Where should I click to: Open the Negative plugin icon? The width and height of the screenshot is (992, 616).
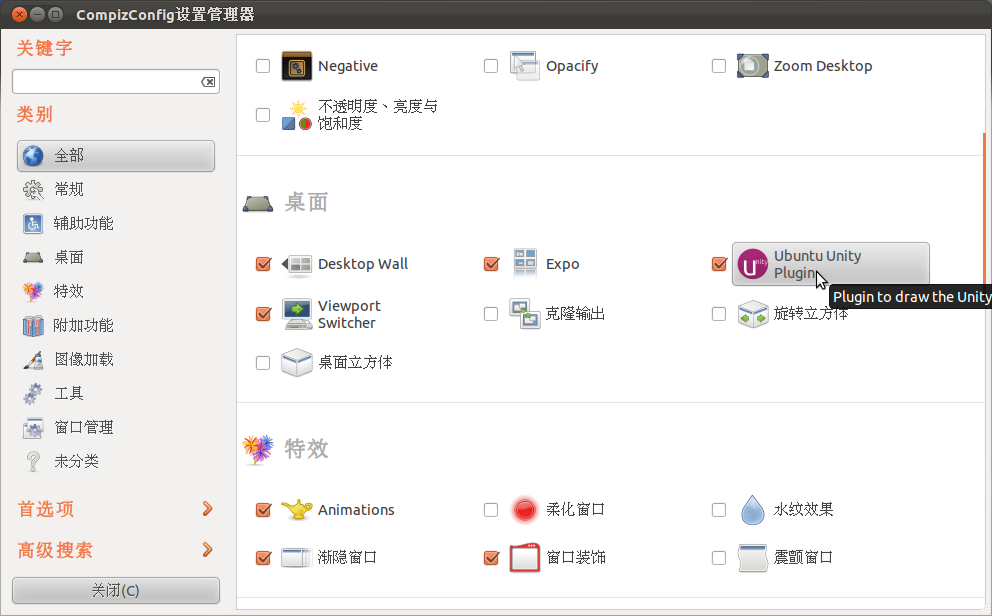[297, 66]
